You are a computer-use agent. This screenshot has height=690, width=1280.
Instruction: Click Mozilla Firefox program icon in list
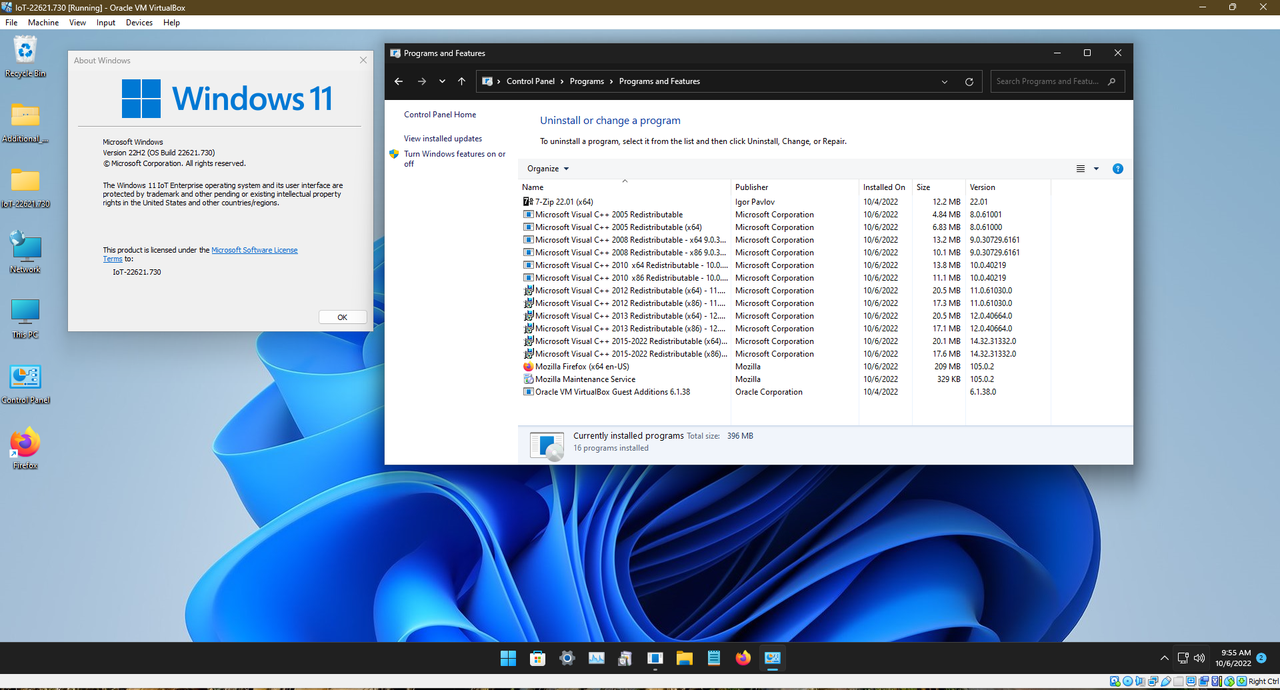(528, 367)
